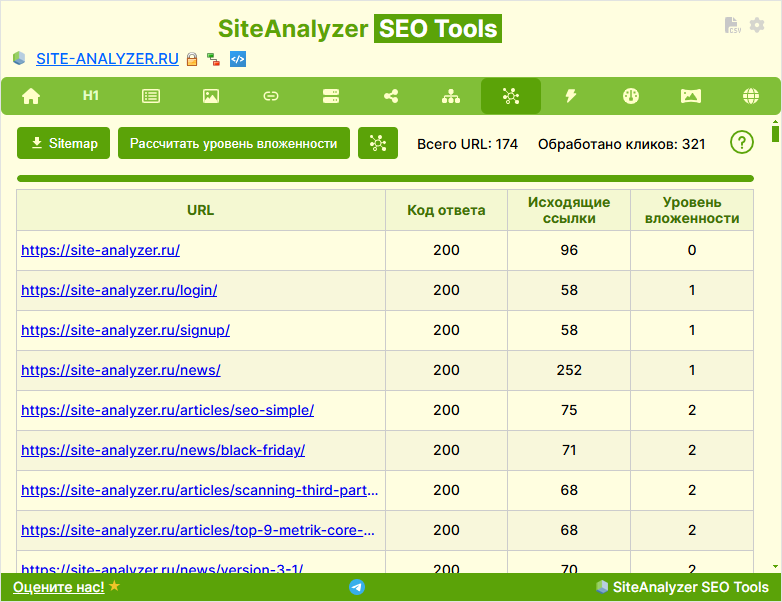Click the padlock SSL icon
This screenshot has height=602, width=782.
click(192, 59)
